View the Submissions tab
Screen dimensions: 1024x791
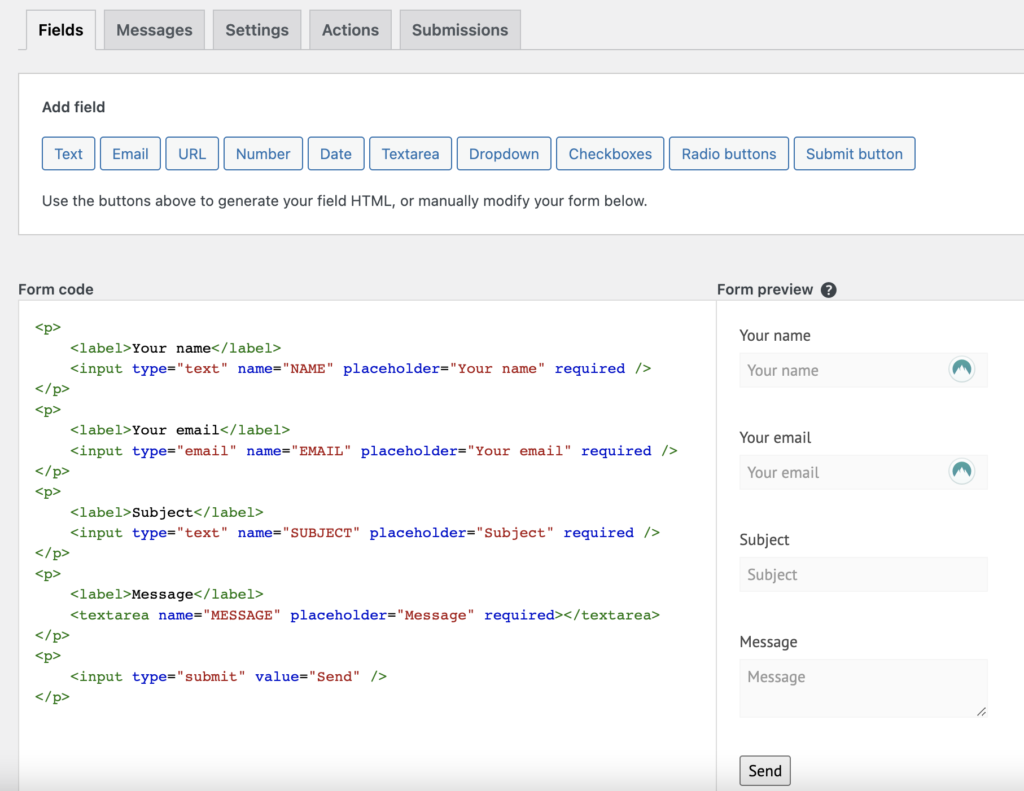tap(460, 30)
